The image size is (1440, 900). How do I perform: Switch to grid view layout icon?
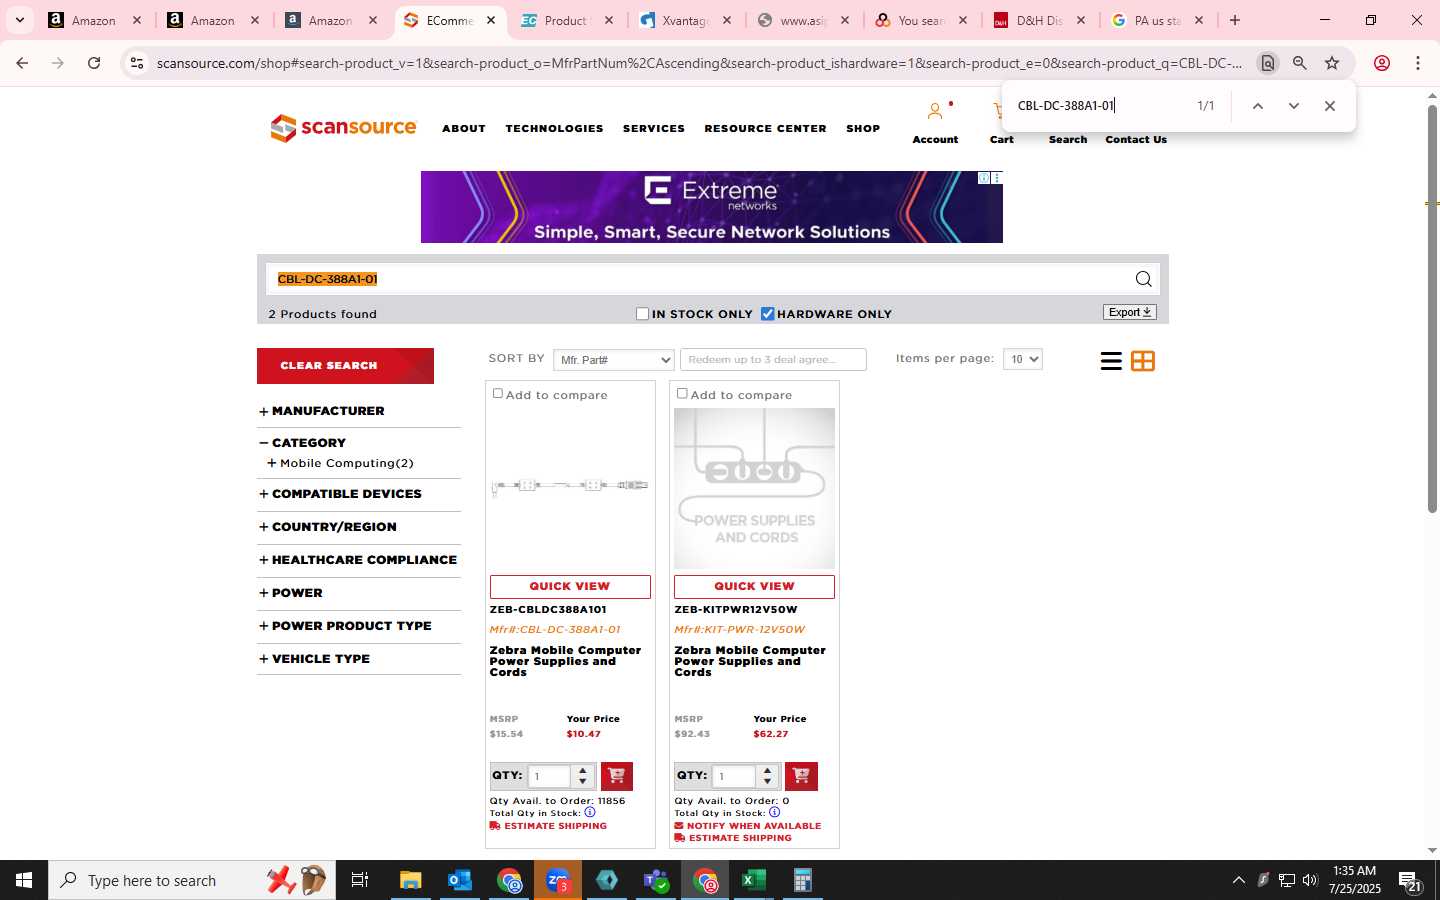[1143, 361]
